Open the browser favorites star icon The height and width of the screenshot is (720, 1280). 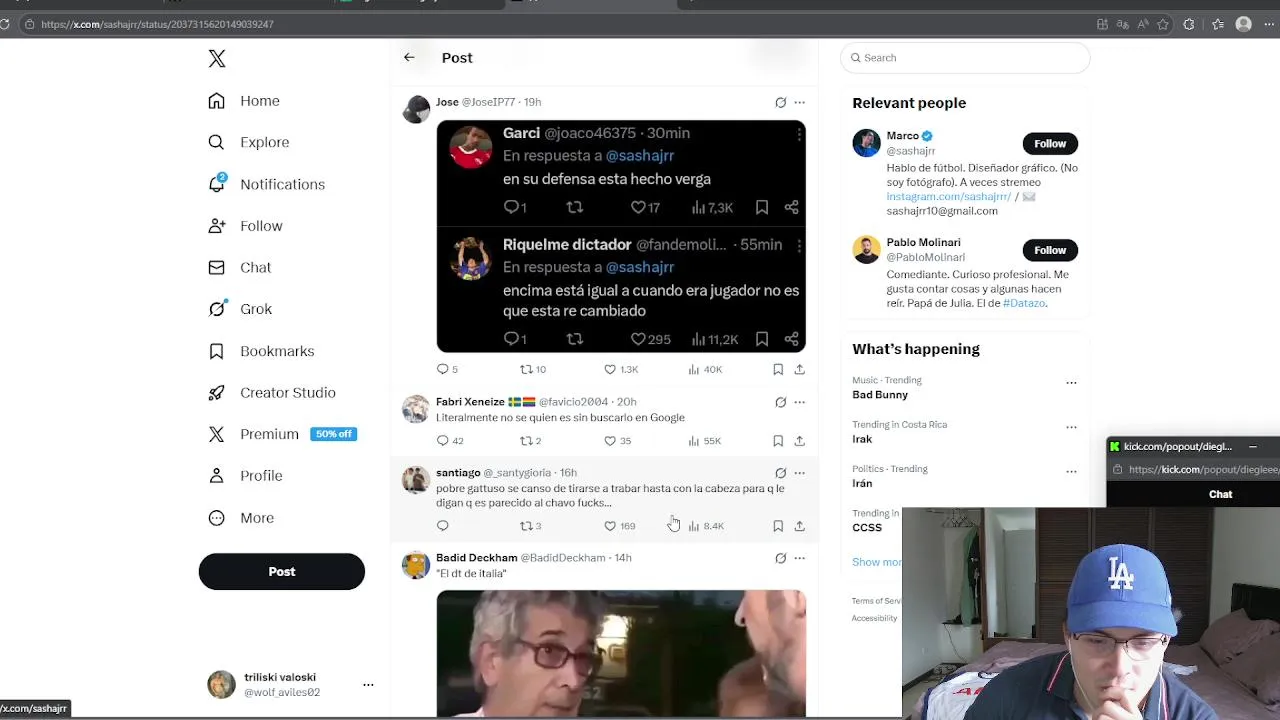pyautogui.click(x=1163, y=24)
